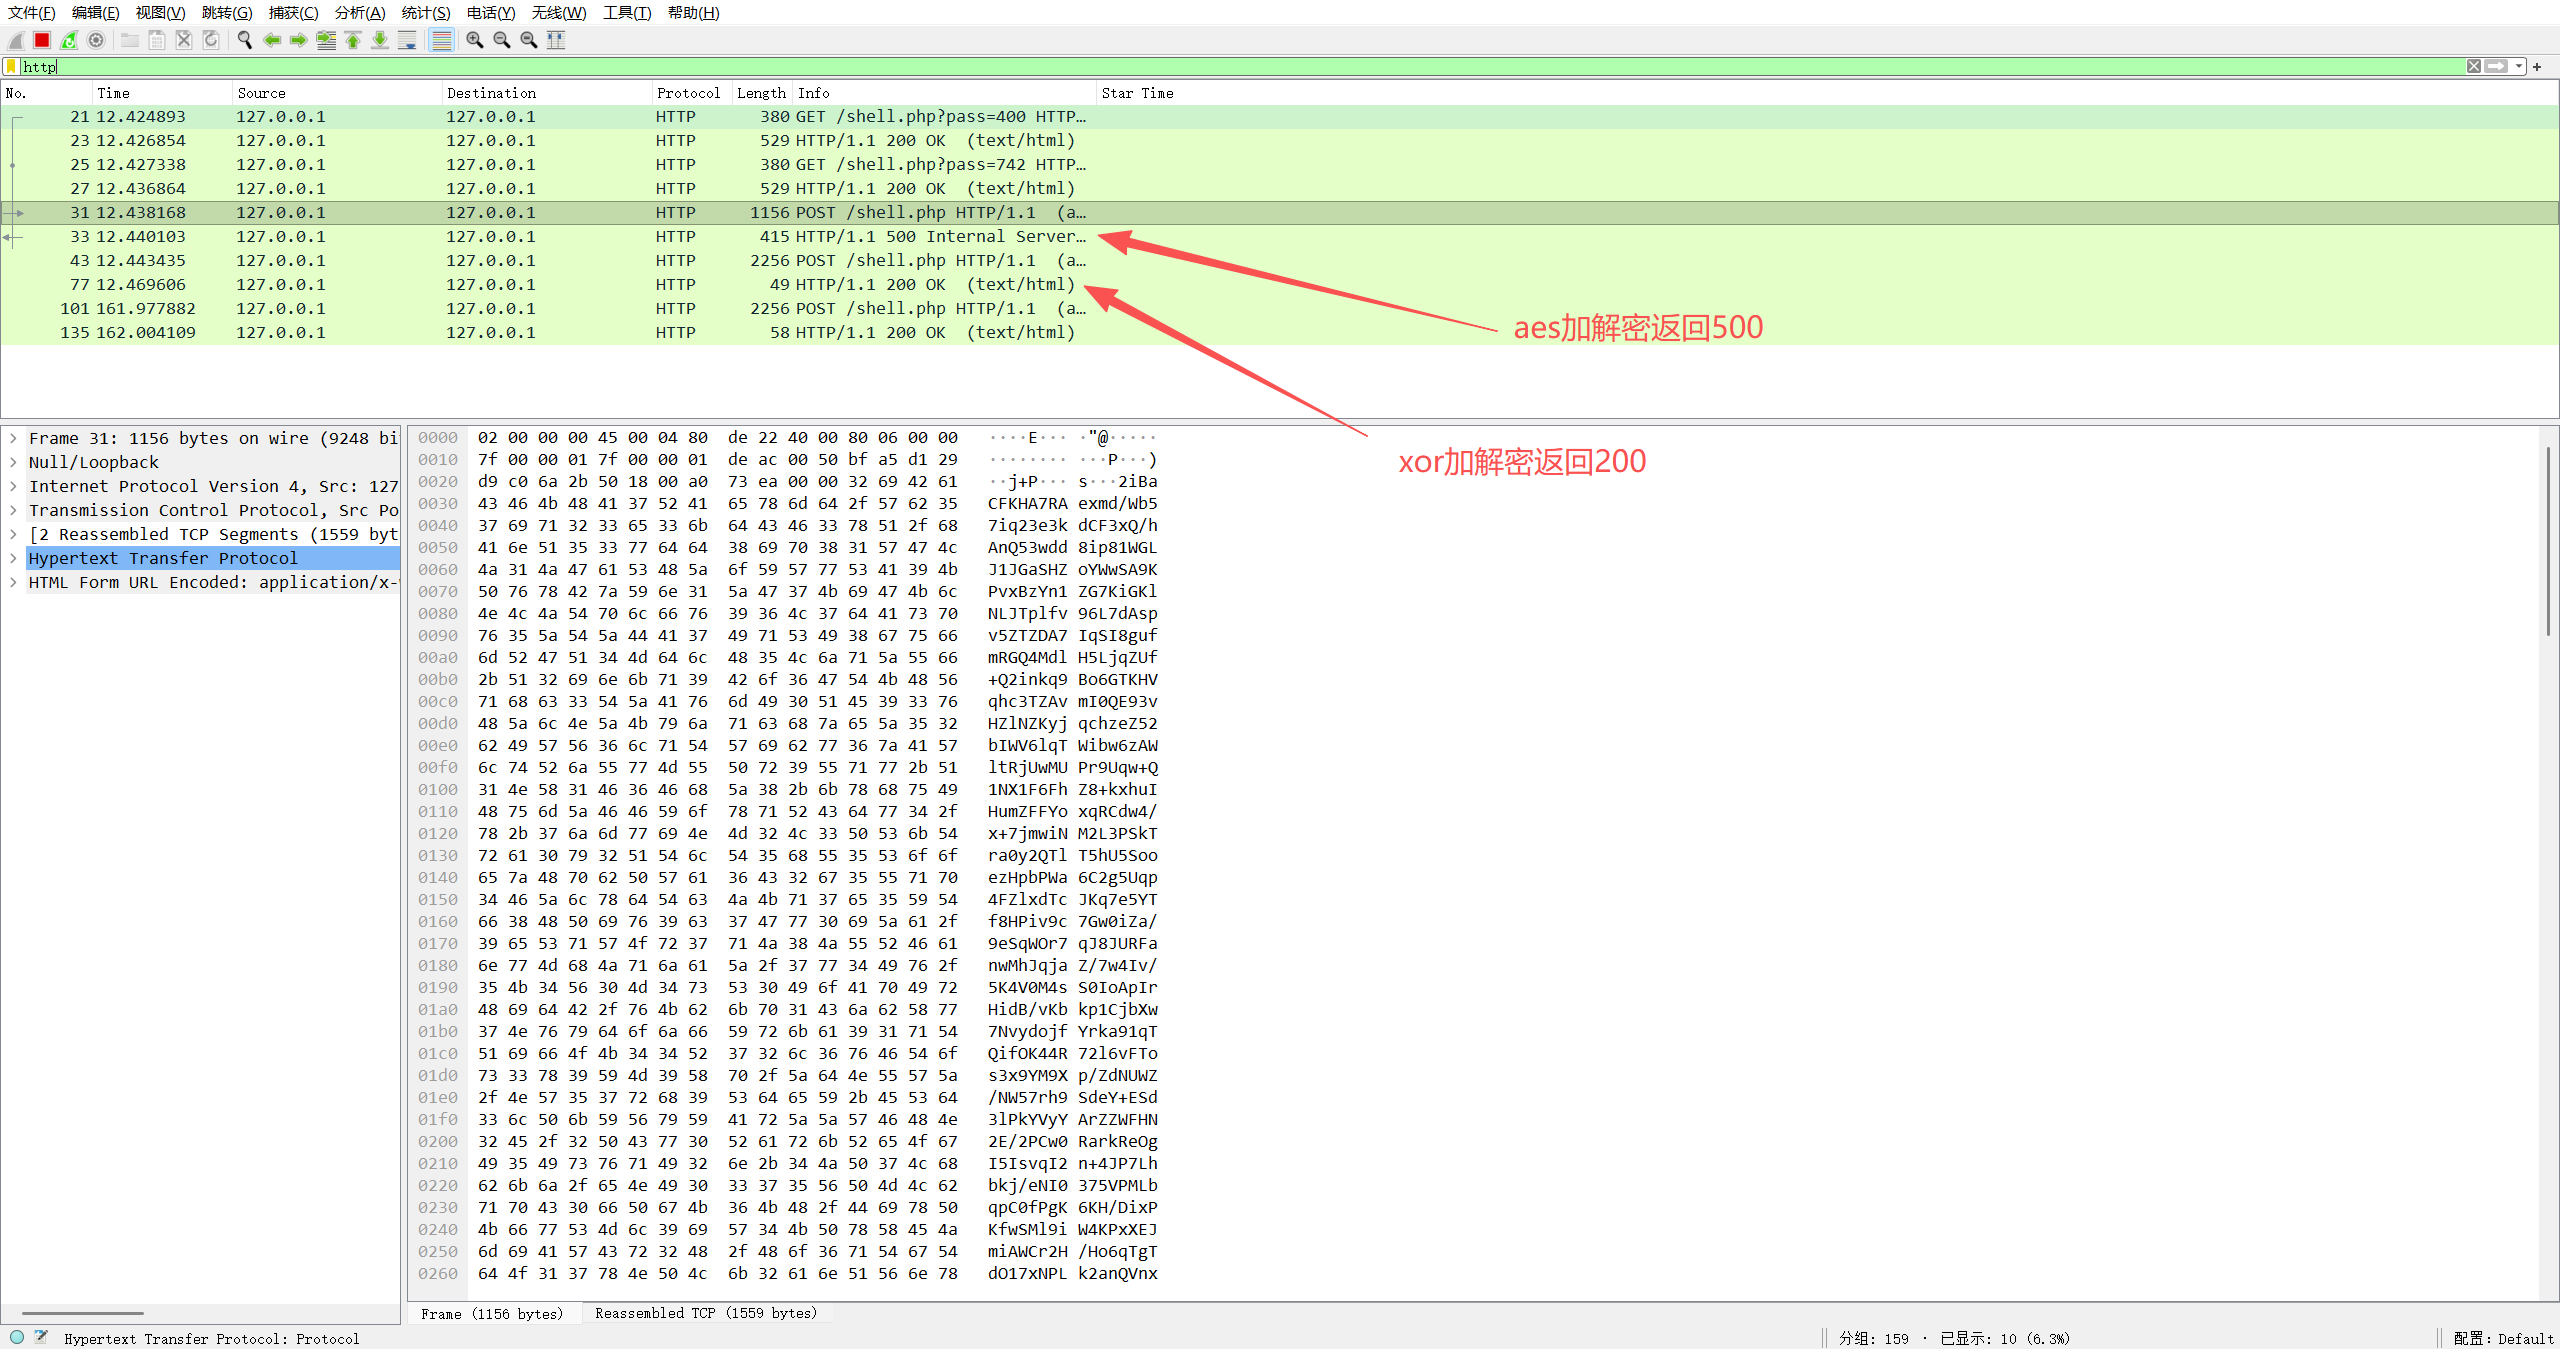Screen dimensions: 2560x1349
Task: Click the resize columns icon
Action: point(556,40)
